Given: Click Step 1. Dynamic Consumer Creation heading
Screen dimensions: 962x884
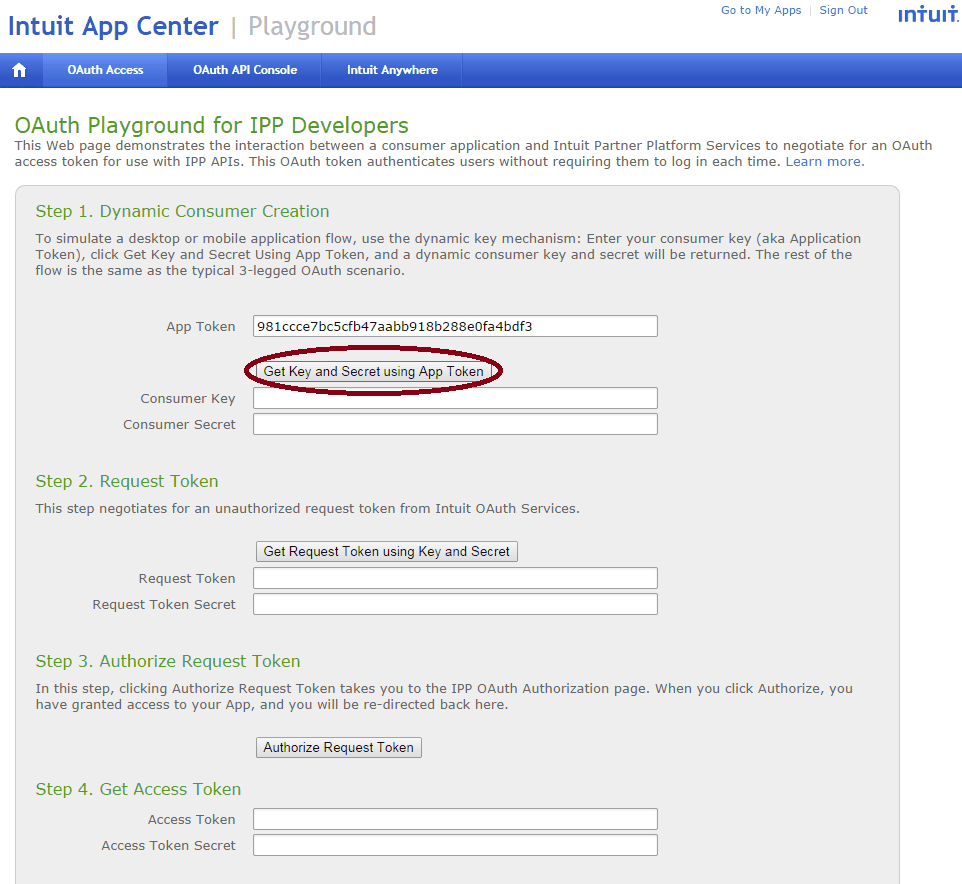Looking at the screenshot, I should coord(182,211).
